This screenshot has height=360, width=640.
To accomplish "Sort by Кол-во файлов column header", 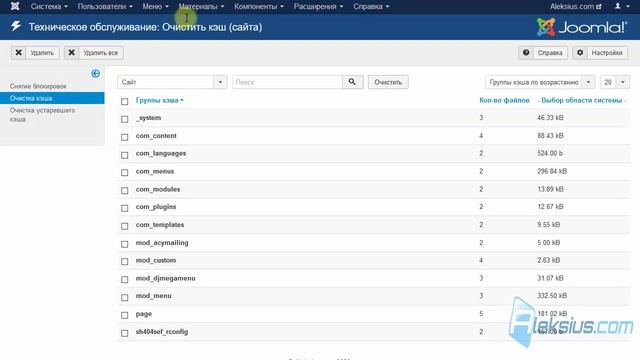I will coord(504,100).
